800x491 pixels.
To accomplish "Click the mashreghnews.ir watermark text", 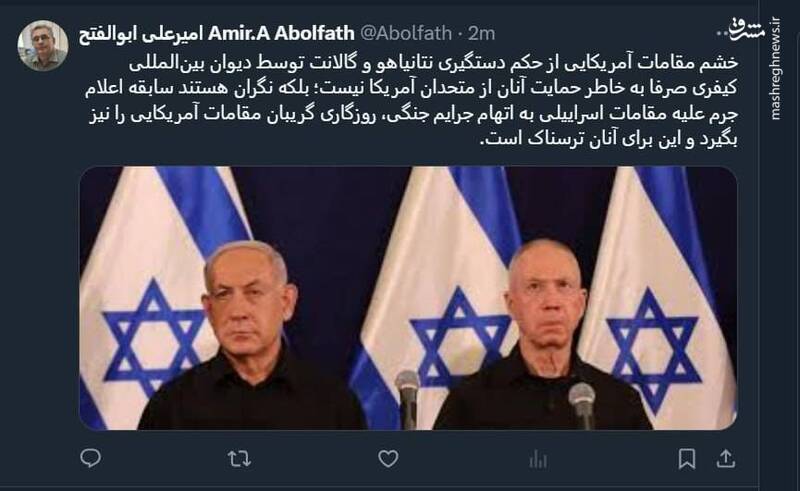I will (776, 69).
